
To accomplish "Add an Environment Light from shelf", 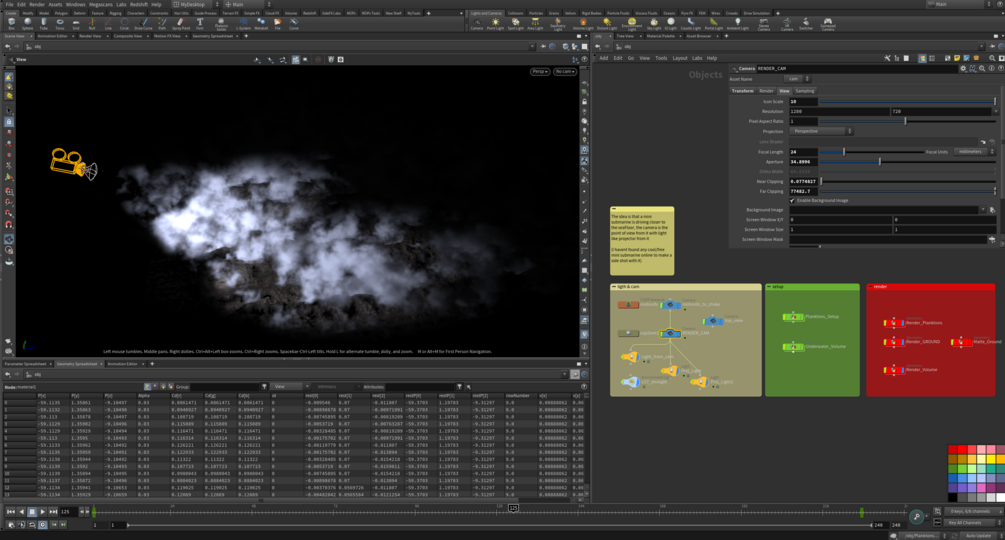I will tap(631, 24).
